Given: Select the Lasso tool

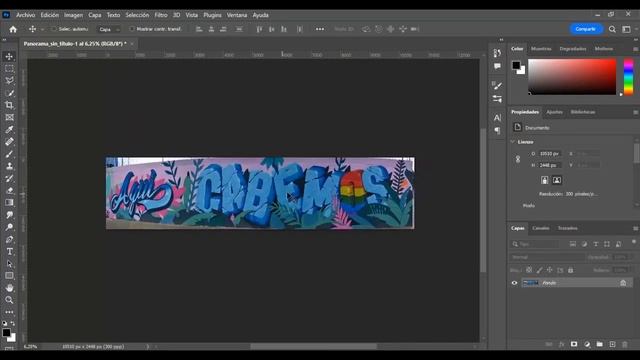Looking at the screenshot, I should tap(9, 80).
